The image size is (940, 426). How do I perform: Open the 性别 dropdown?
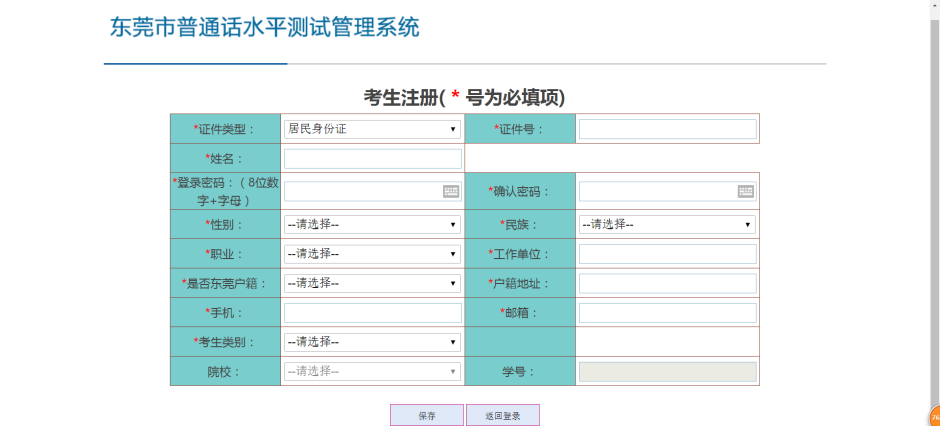(x=372, y=225)
